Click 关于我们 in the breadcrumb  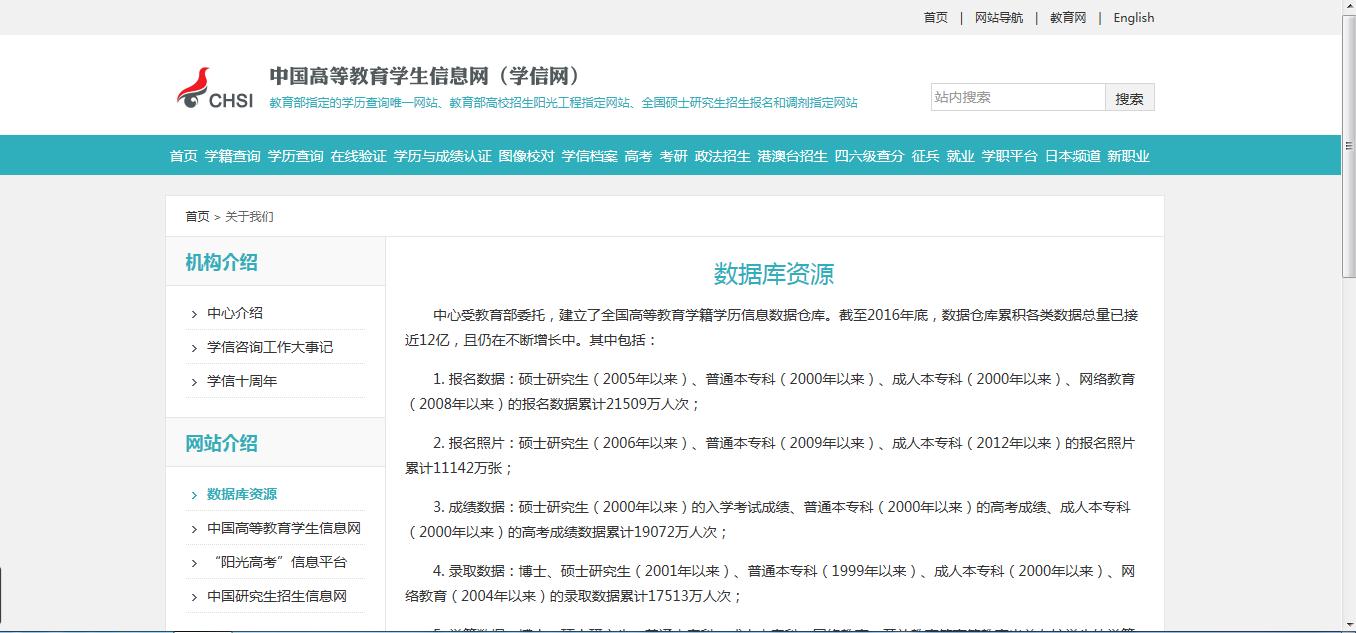[x=249, y=216]
